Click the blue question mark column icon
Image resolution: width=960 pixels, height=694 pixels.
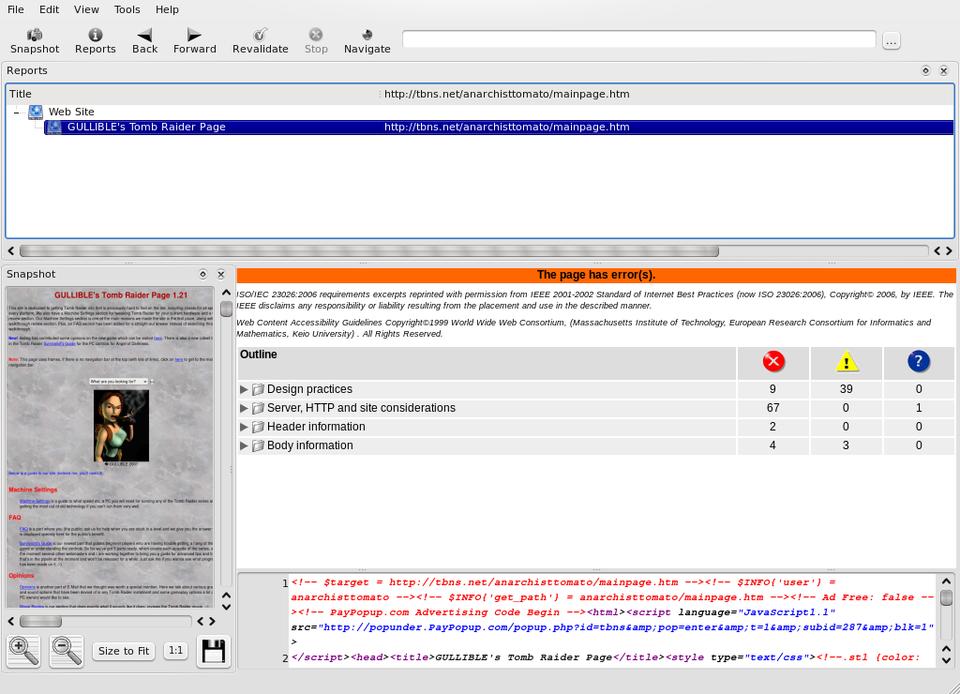(x=918, y=362)
